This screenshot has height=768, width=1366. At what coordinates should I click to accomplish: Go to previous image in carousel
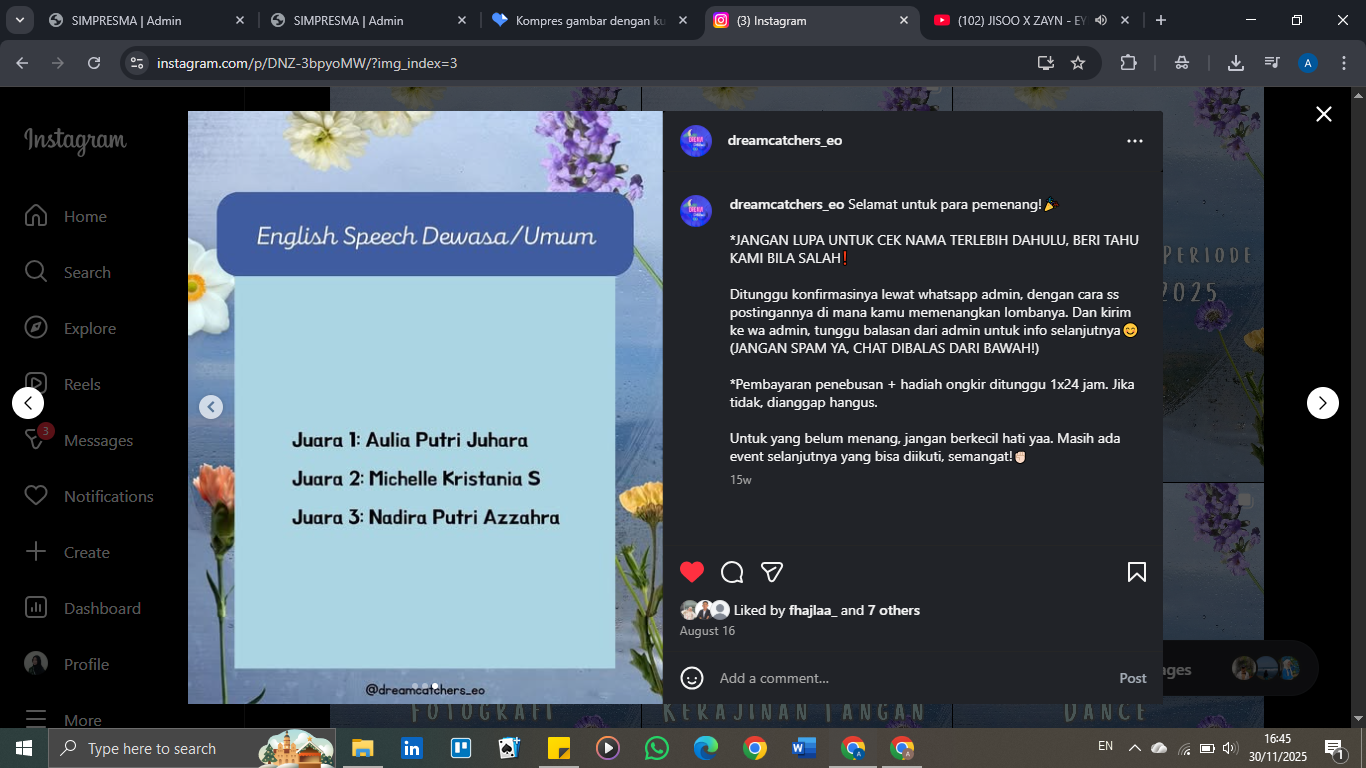[x=210, y=407]
